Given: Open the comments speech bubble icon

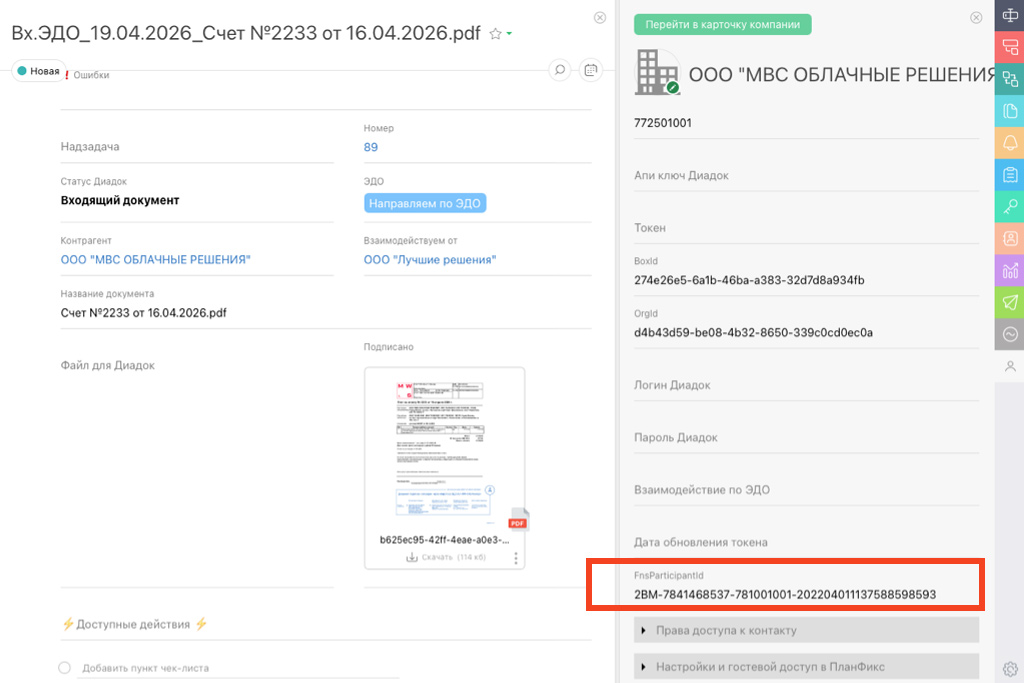Looking at the screenshot, I should pos(560,70).
